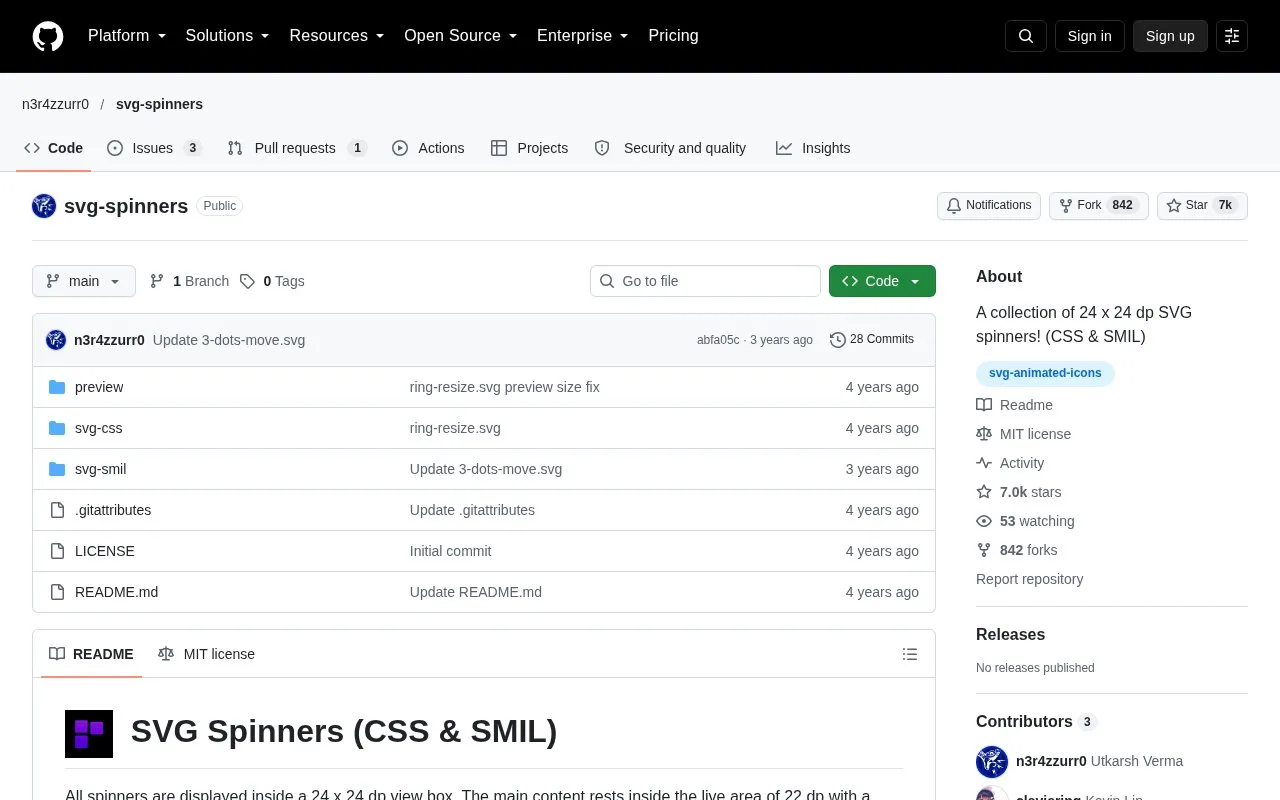The width and height of the screenshot is (1280, 800).
Task: Open Report repository link
Action: [1029, 579]
